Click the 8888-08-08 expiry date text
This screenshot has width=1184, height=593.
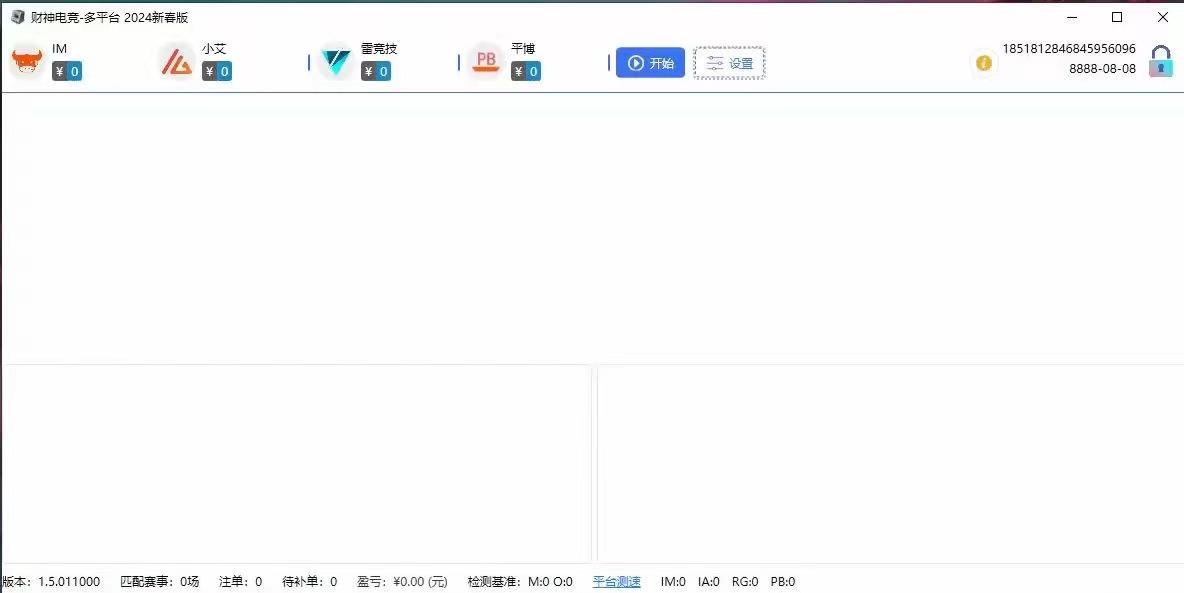pos(1102,69)
